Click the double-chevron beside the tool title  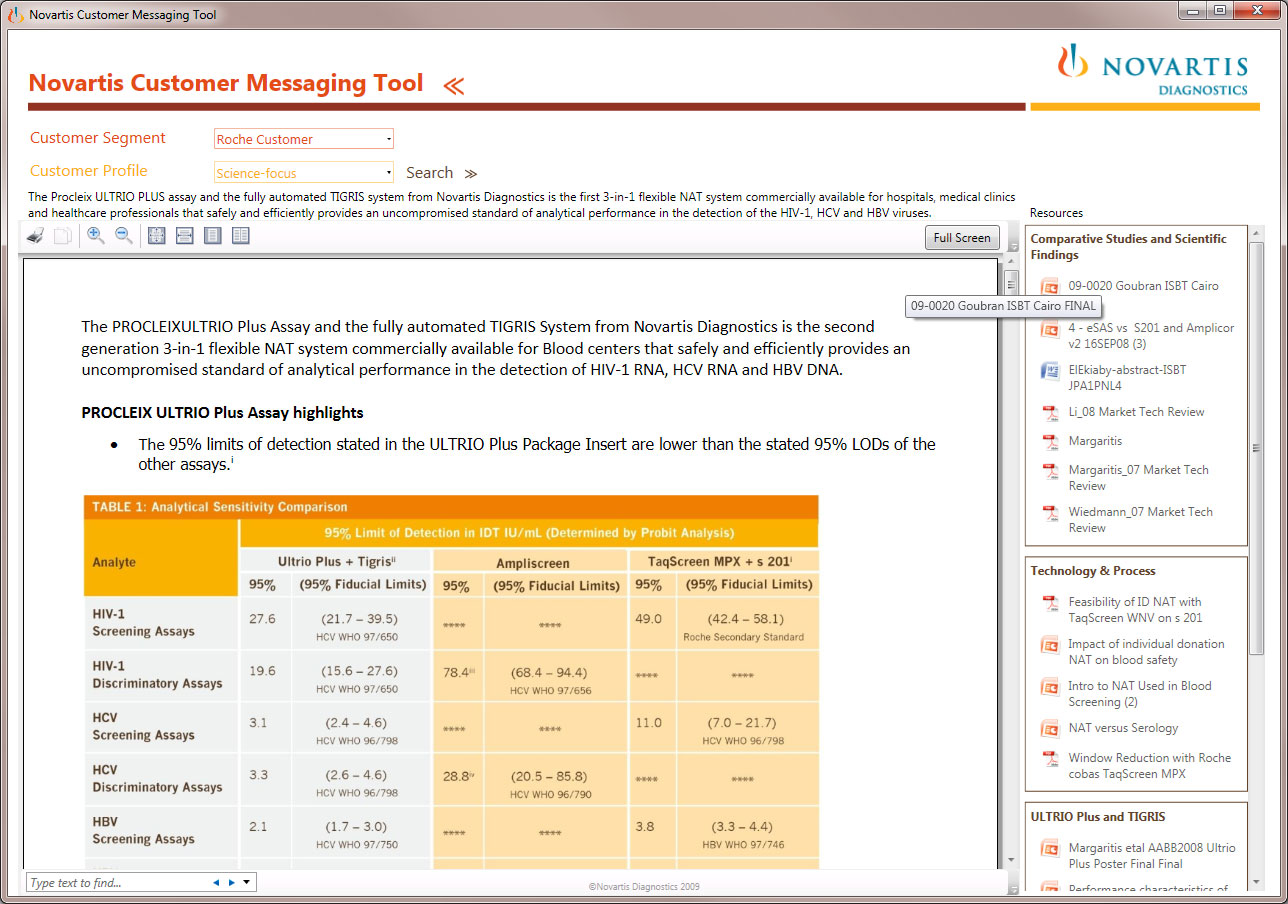(x=453, y=86)
